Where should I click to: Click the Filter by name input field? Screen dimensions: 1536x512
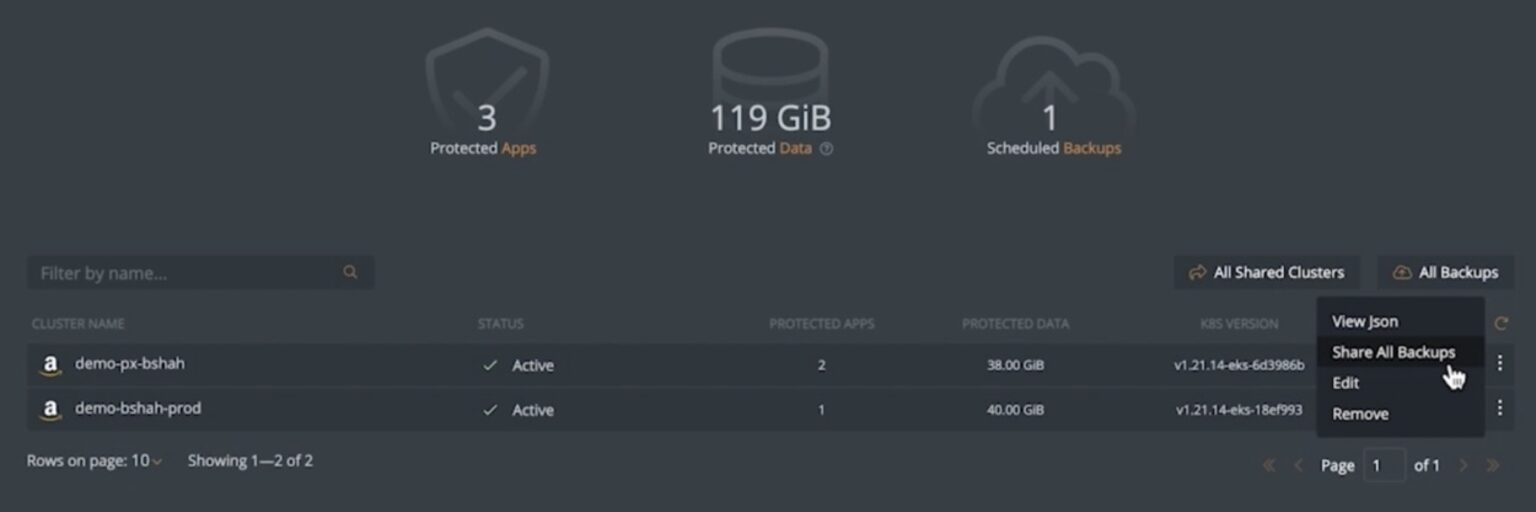[x=185, y=272]
